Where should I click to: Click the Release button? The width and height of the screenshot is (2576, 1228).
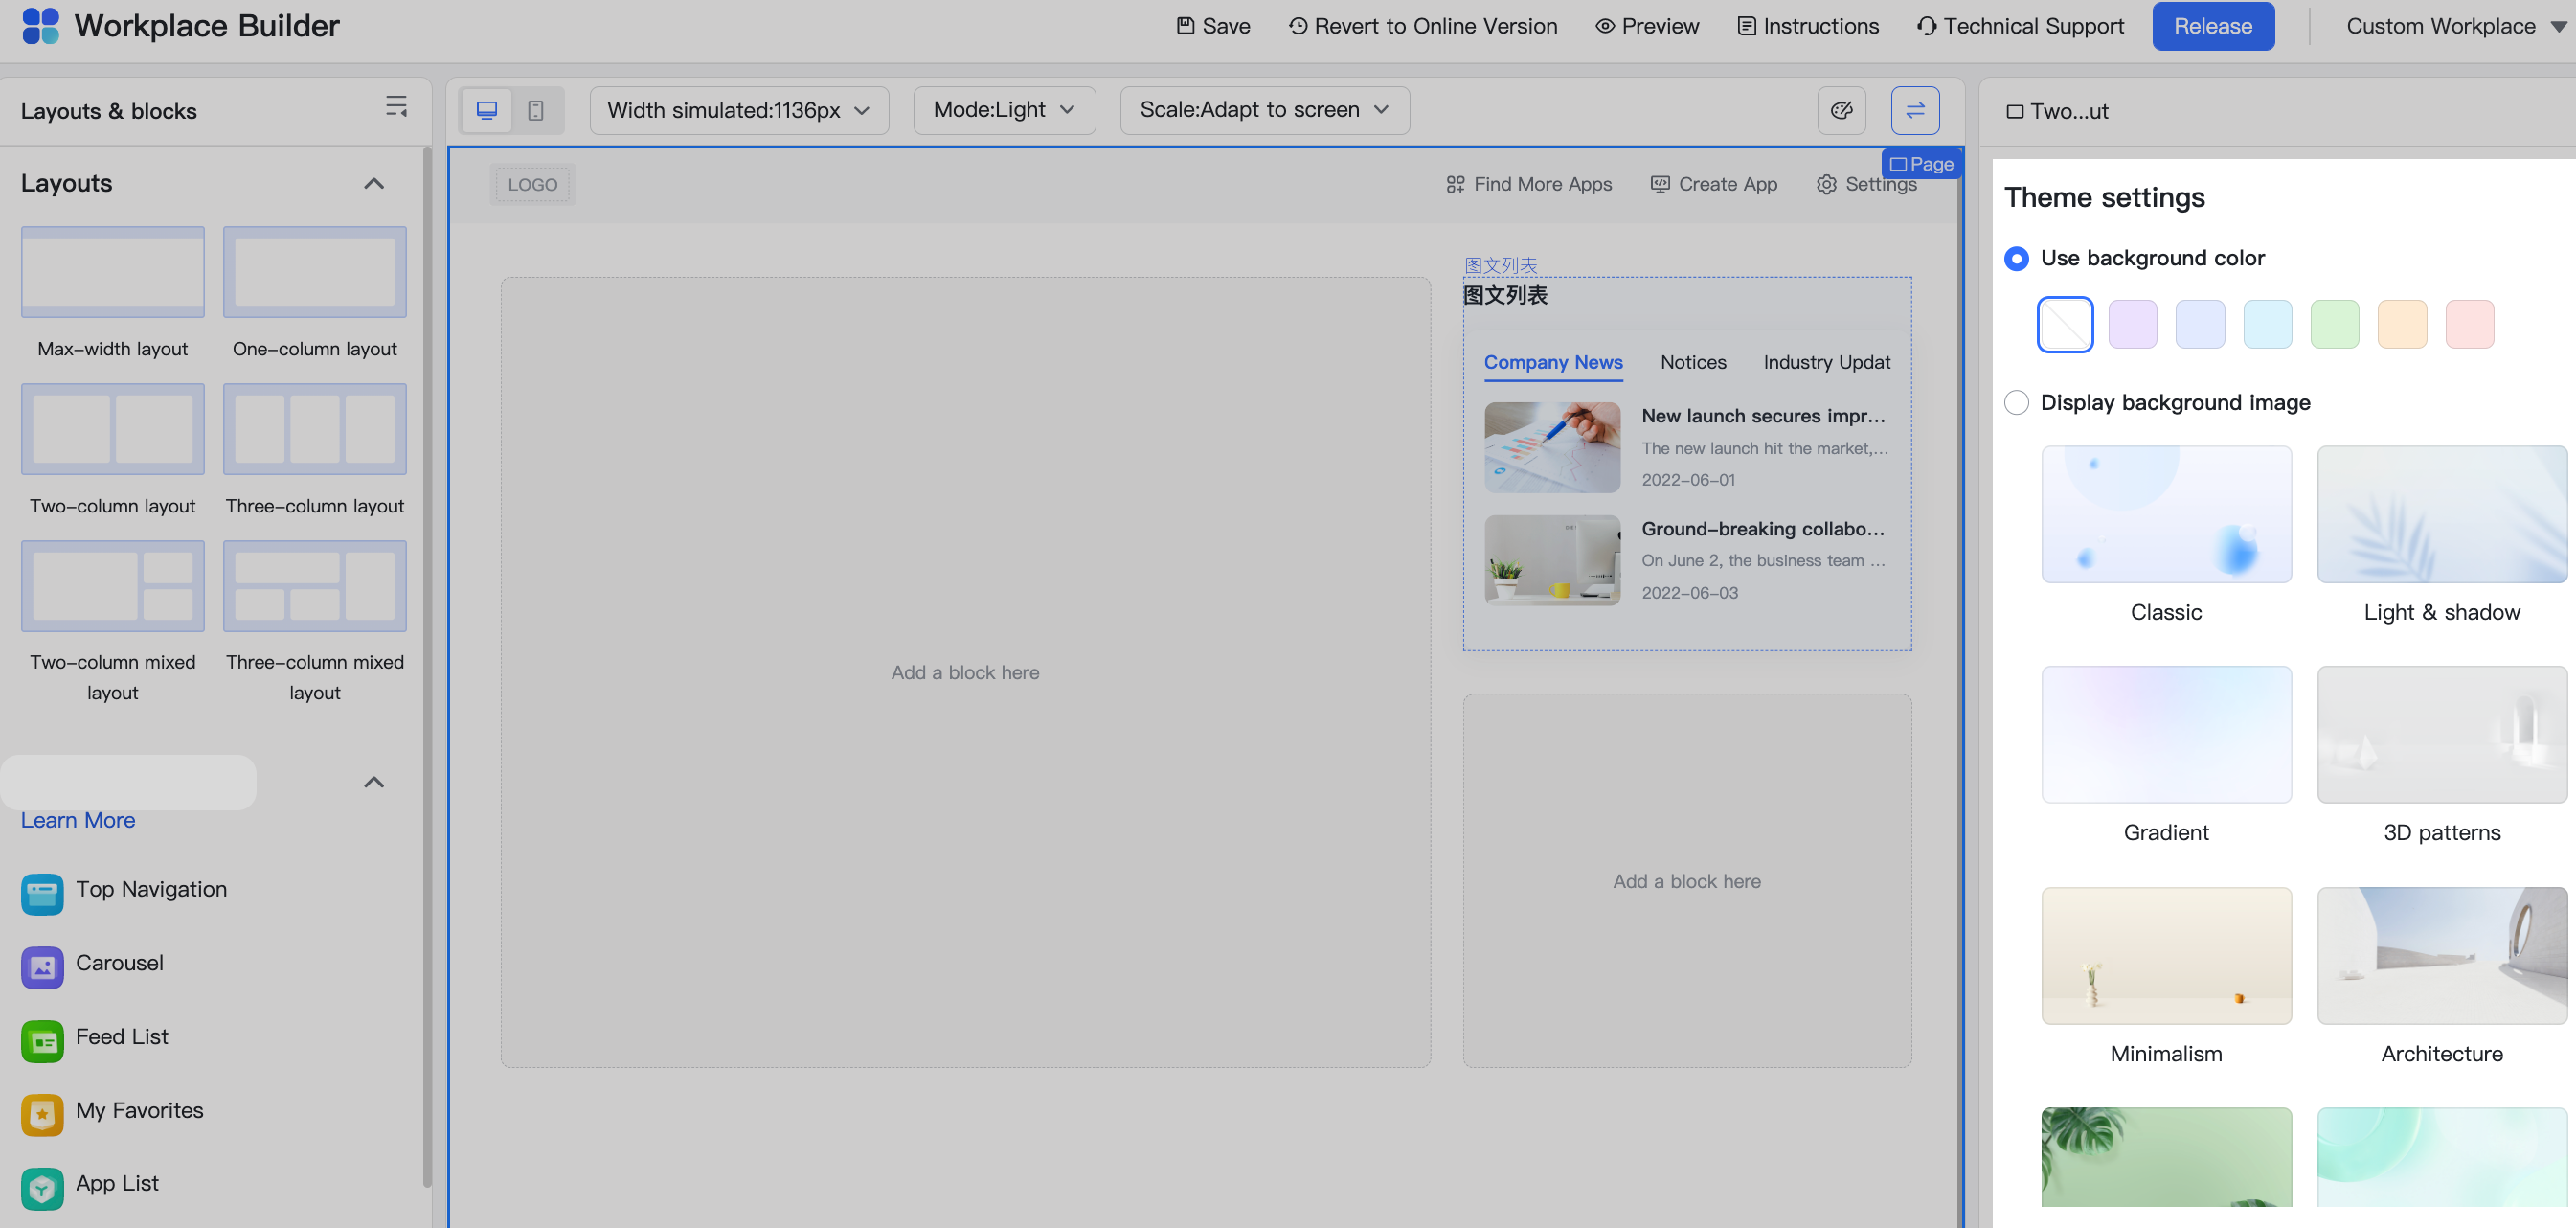click(x=2212, y=26)
